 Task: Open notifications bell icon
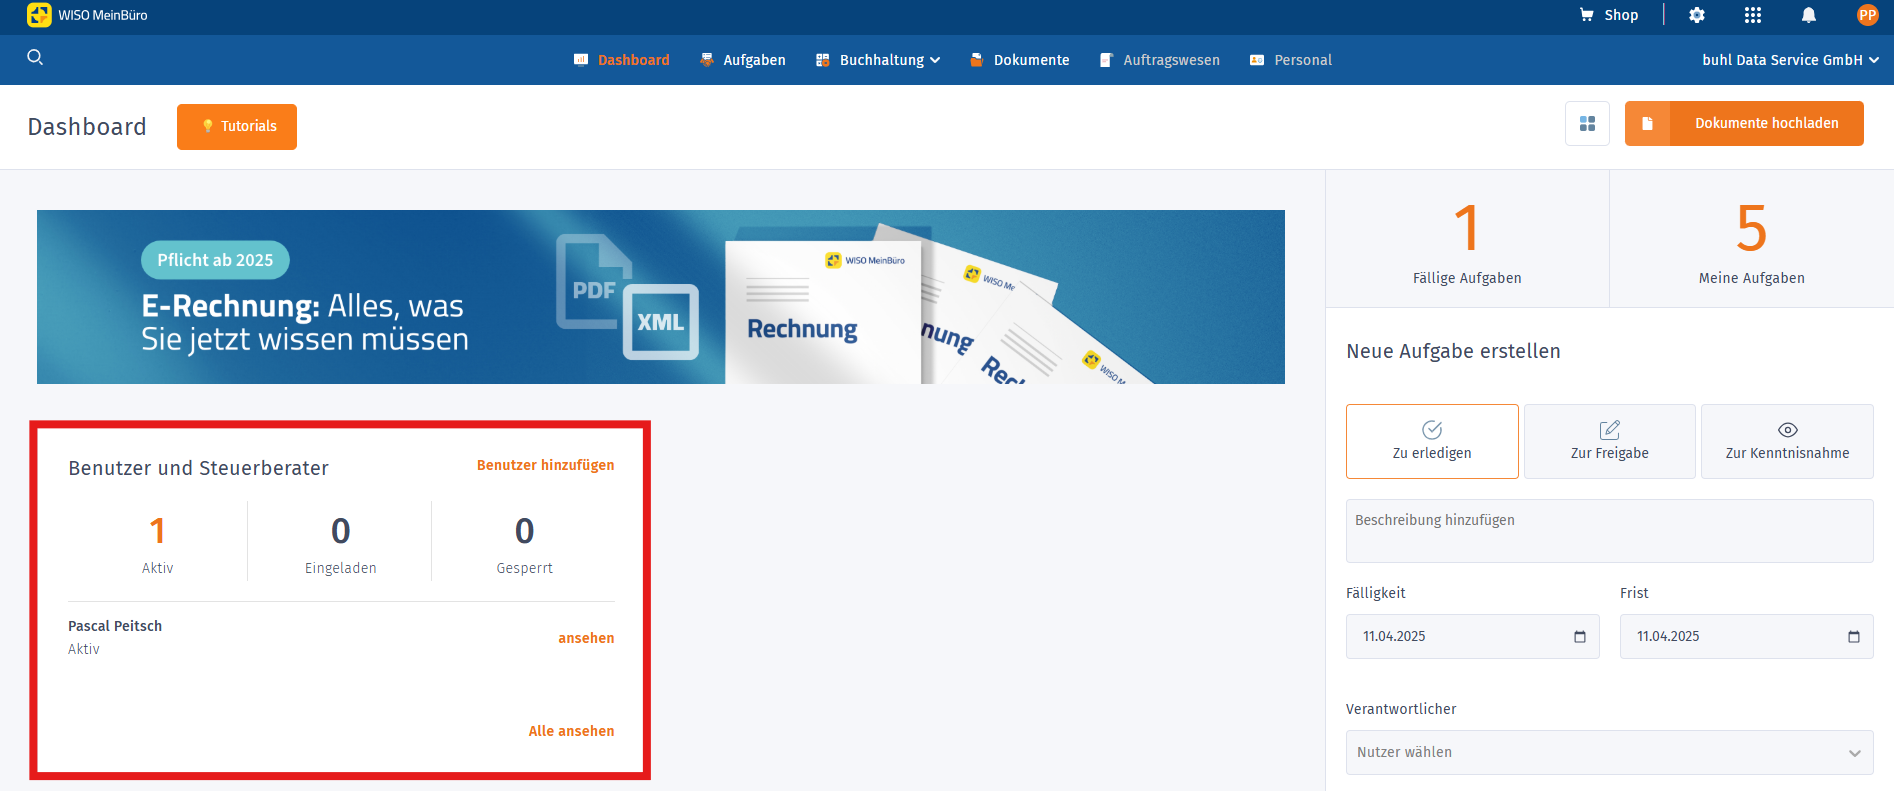coord(1809,15)
